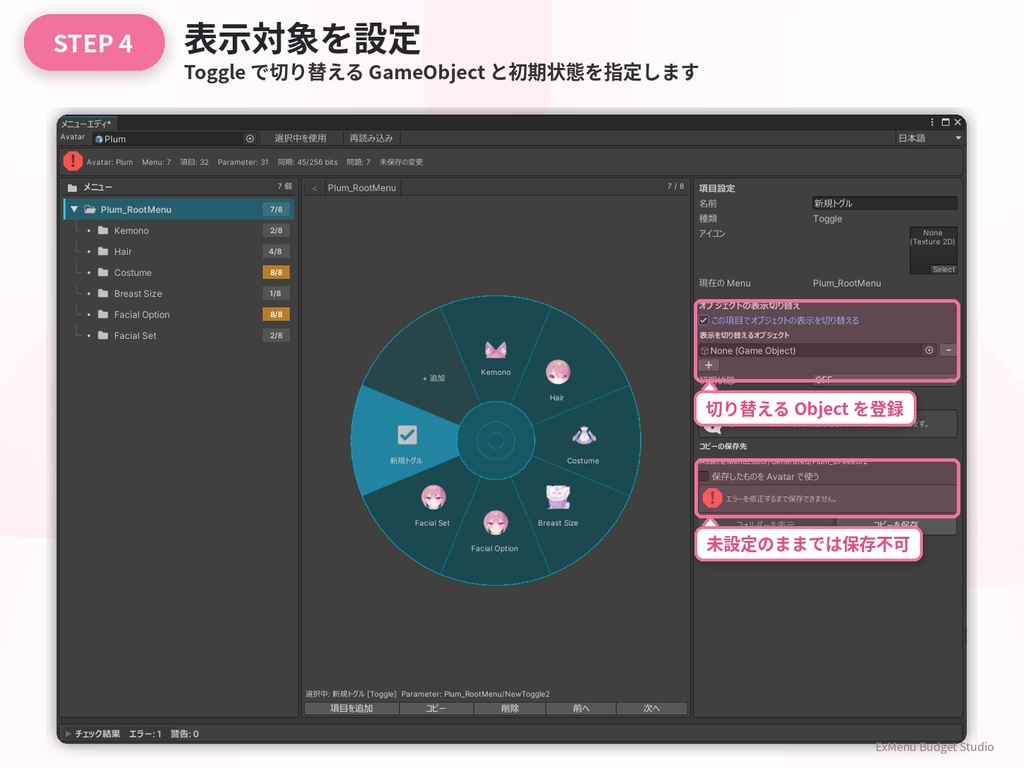Image resolution: width=1024 pixels, height=768 pixels.
Task: Click the 選択中を使用 button
Action: (x=300, y=138)
